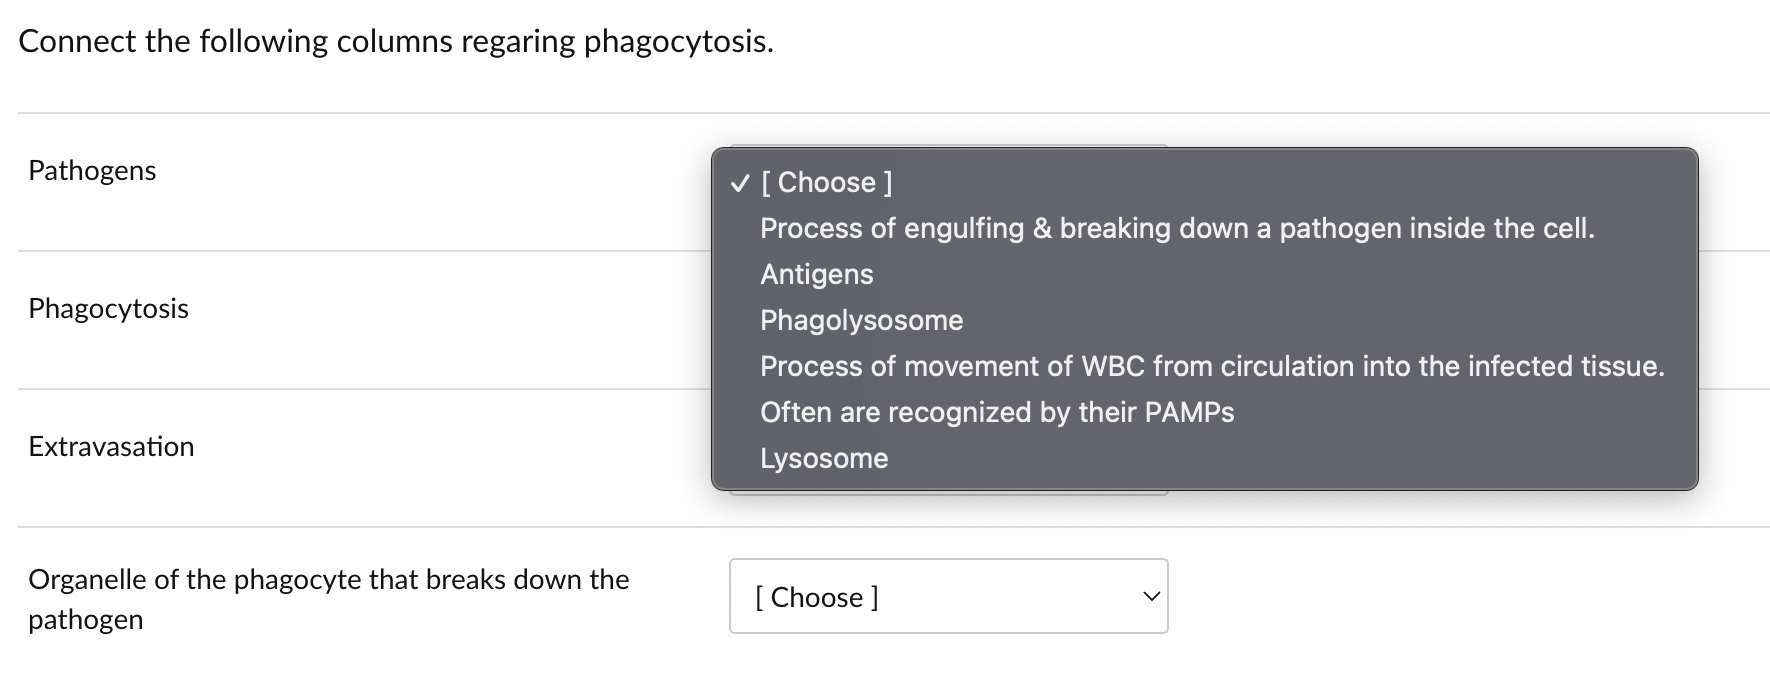Image resolution: width=1770 pixels, height=676 pixels.
Task: Choose "Phagolysosome" in the dropdown list
Action: point(861,320)
